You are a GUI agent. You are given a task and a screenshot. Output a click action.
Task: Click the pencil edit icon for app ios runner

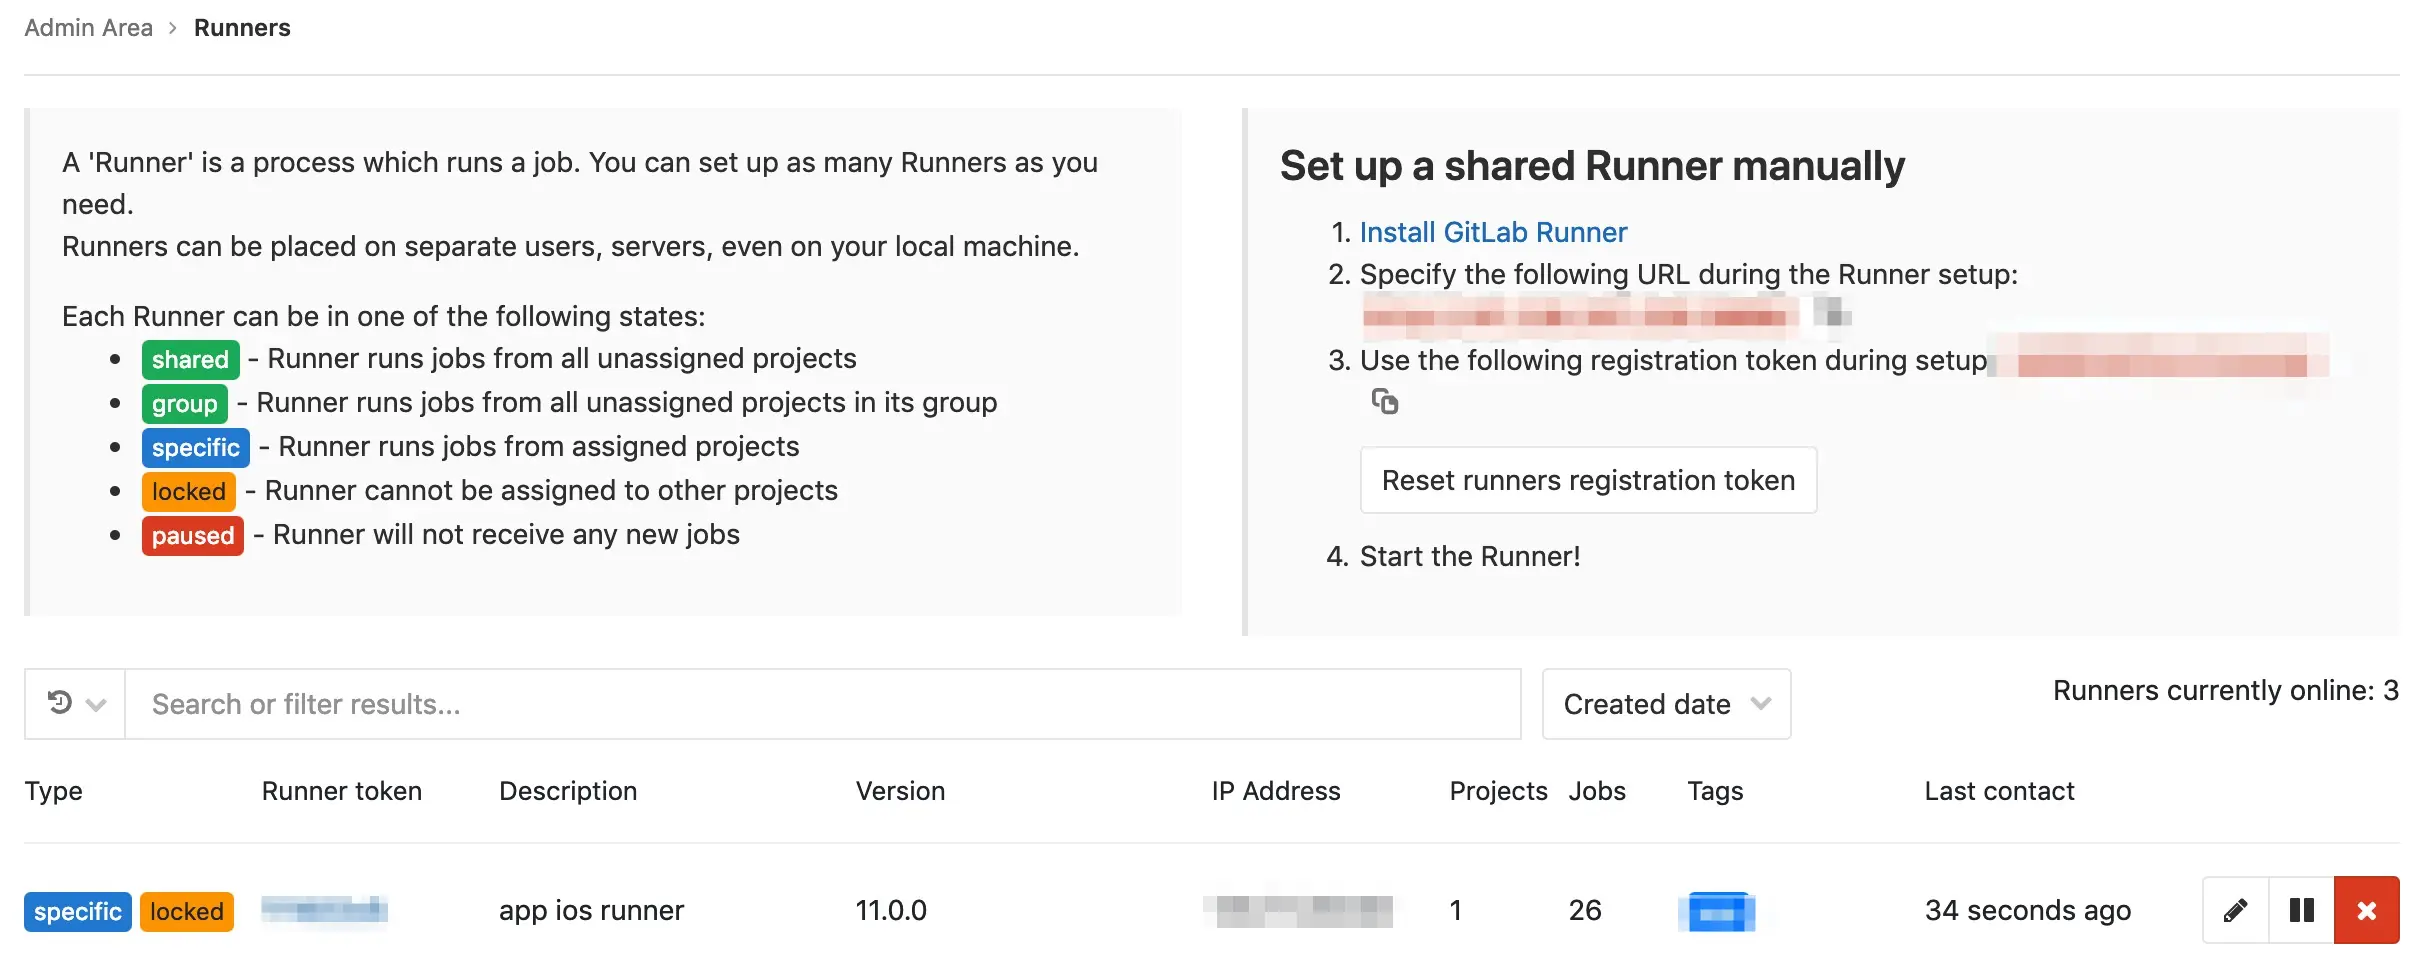[x=2235, y=910]
